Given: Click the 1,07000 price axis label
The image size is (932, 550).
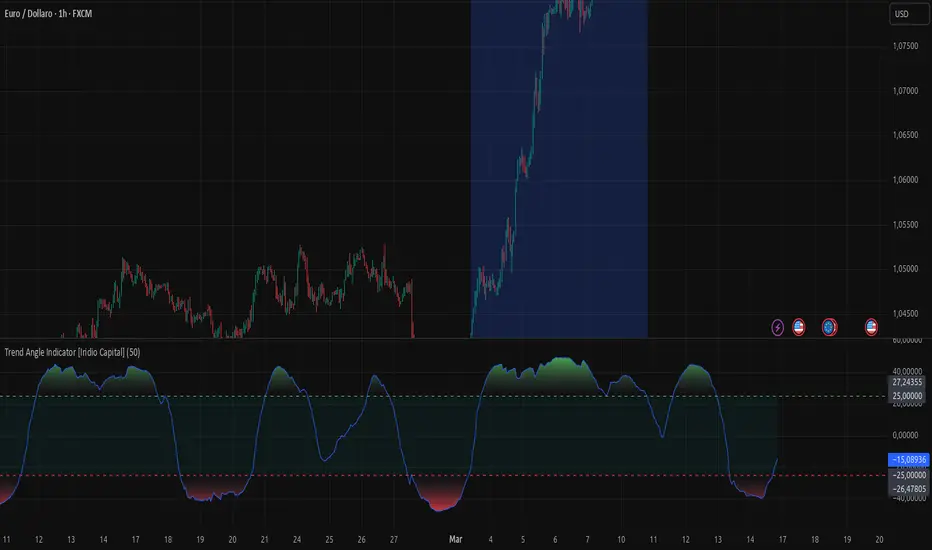Looking at the screenshot, I should pyautogui.click(x=905, y=90).
